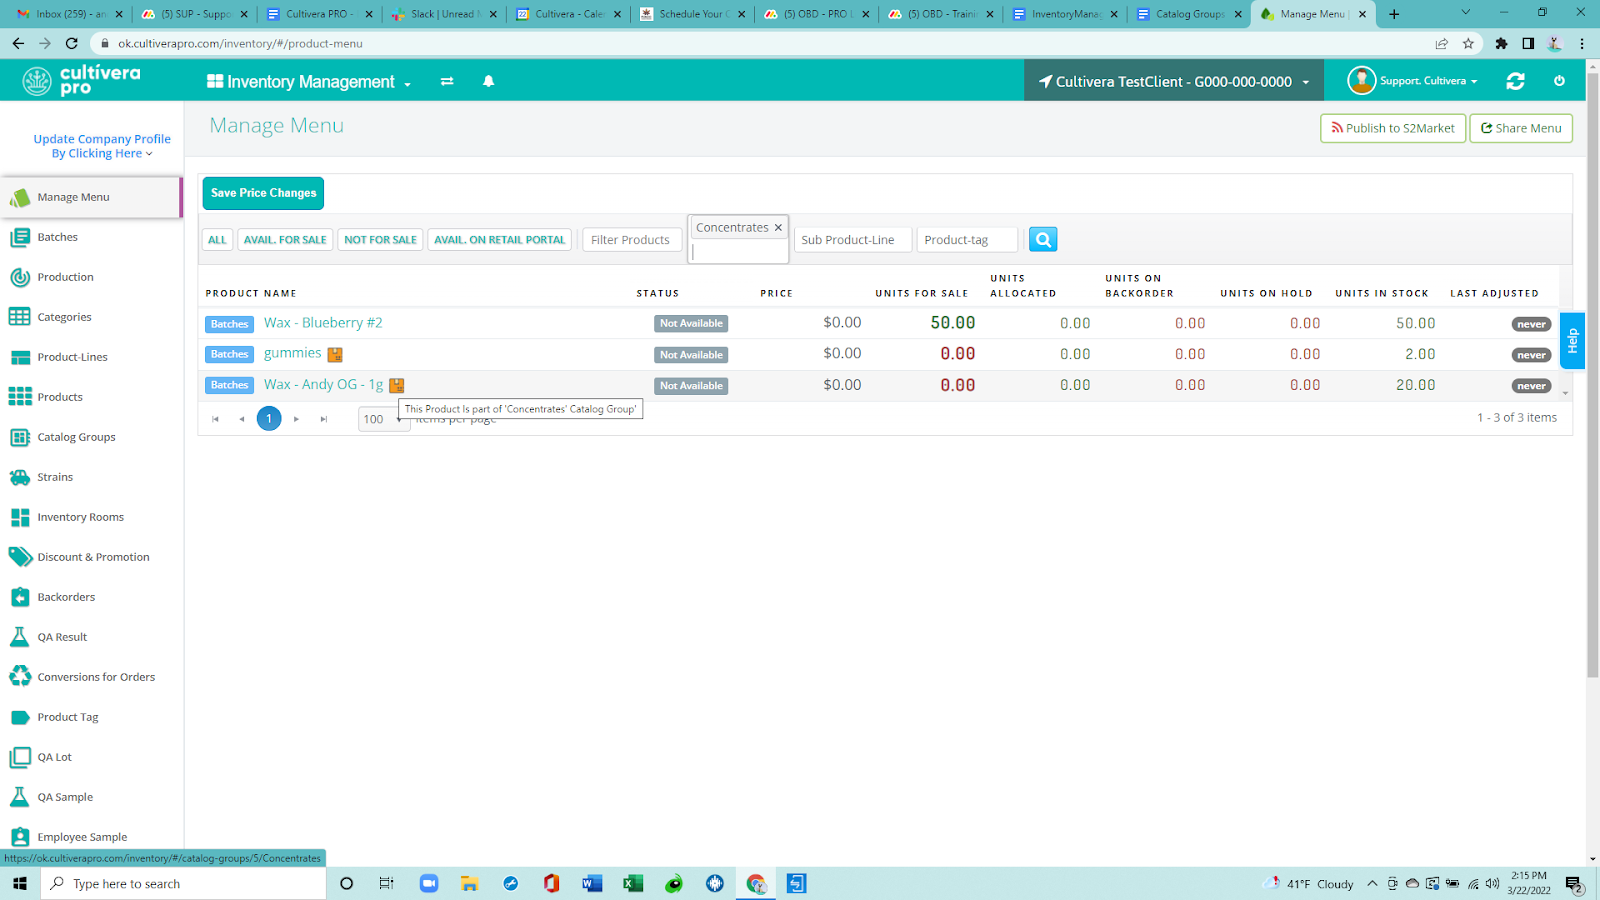Image resolution: width=1600 pixels, height=900 pixels.
Task: Open Batches for Wax - Blueberry #2
Action: click(229, 324)
